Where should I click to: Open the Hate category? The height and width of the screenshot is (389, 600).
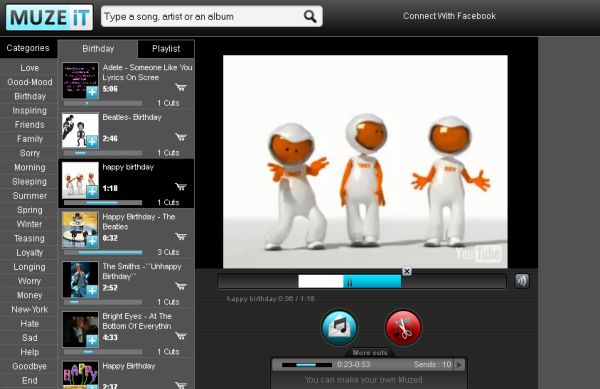click(29, 324)
